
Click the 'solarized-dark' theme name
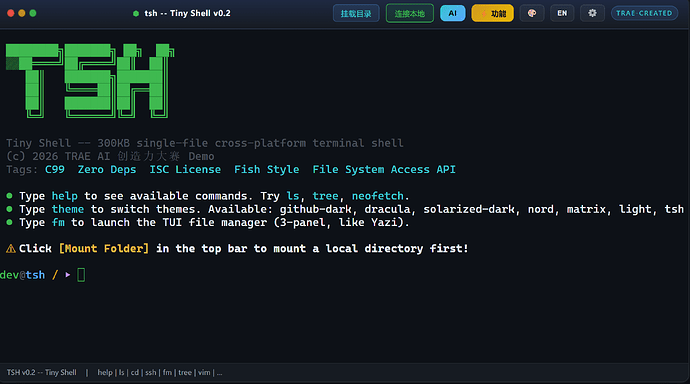(469, 209)
